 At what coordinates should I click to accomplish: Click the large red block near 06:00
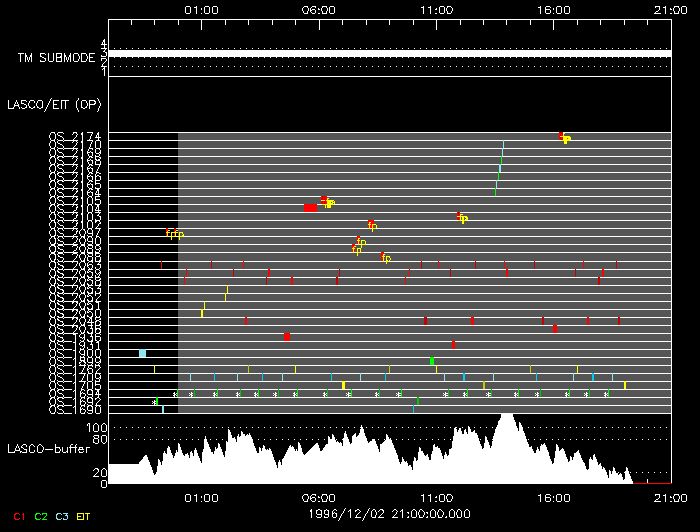click(310, 207)
